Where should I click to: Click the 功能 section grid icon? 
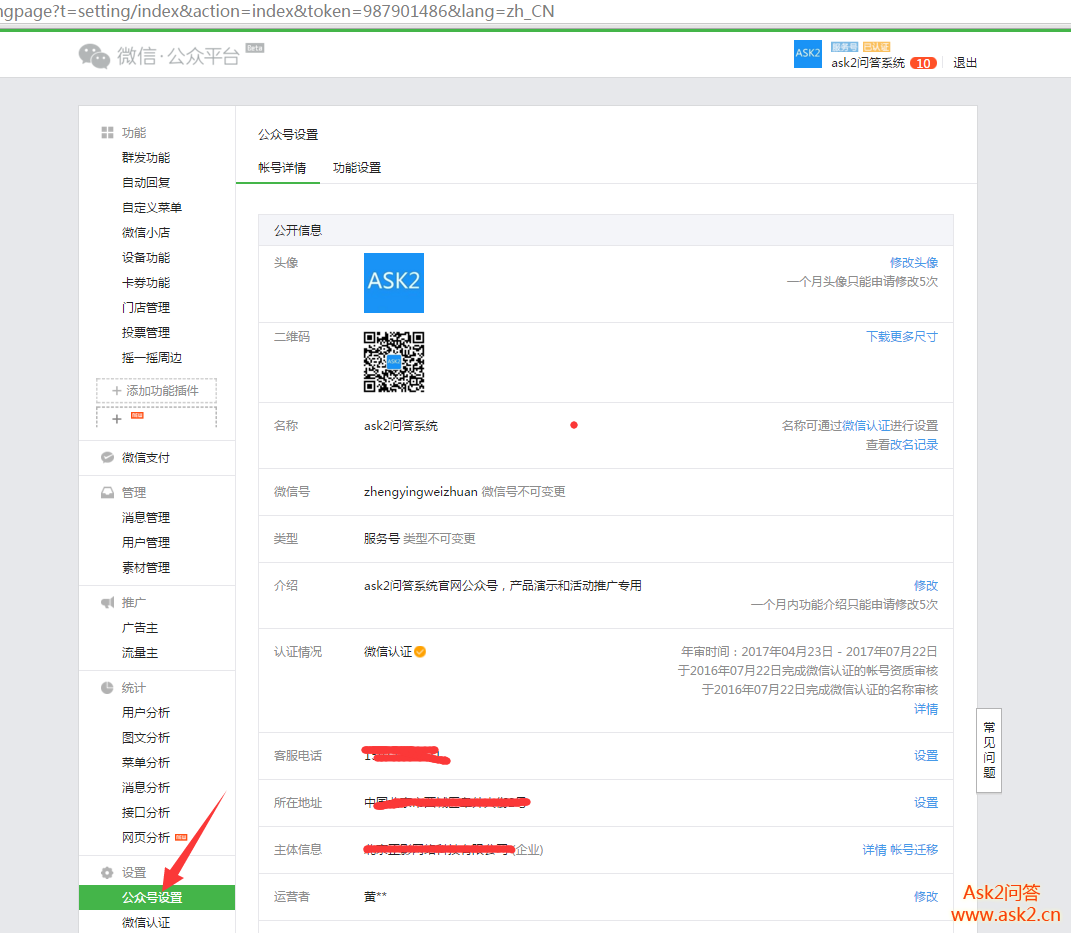pyautogui.click(x=107, y=133)
